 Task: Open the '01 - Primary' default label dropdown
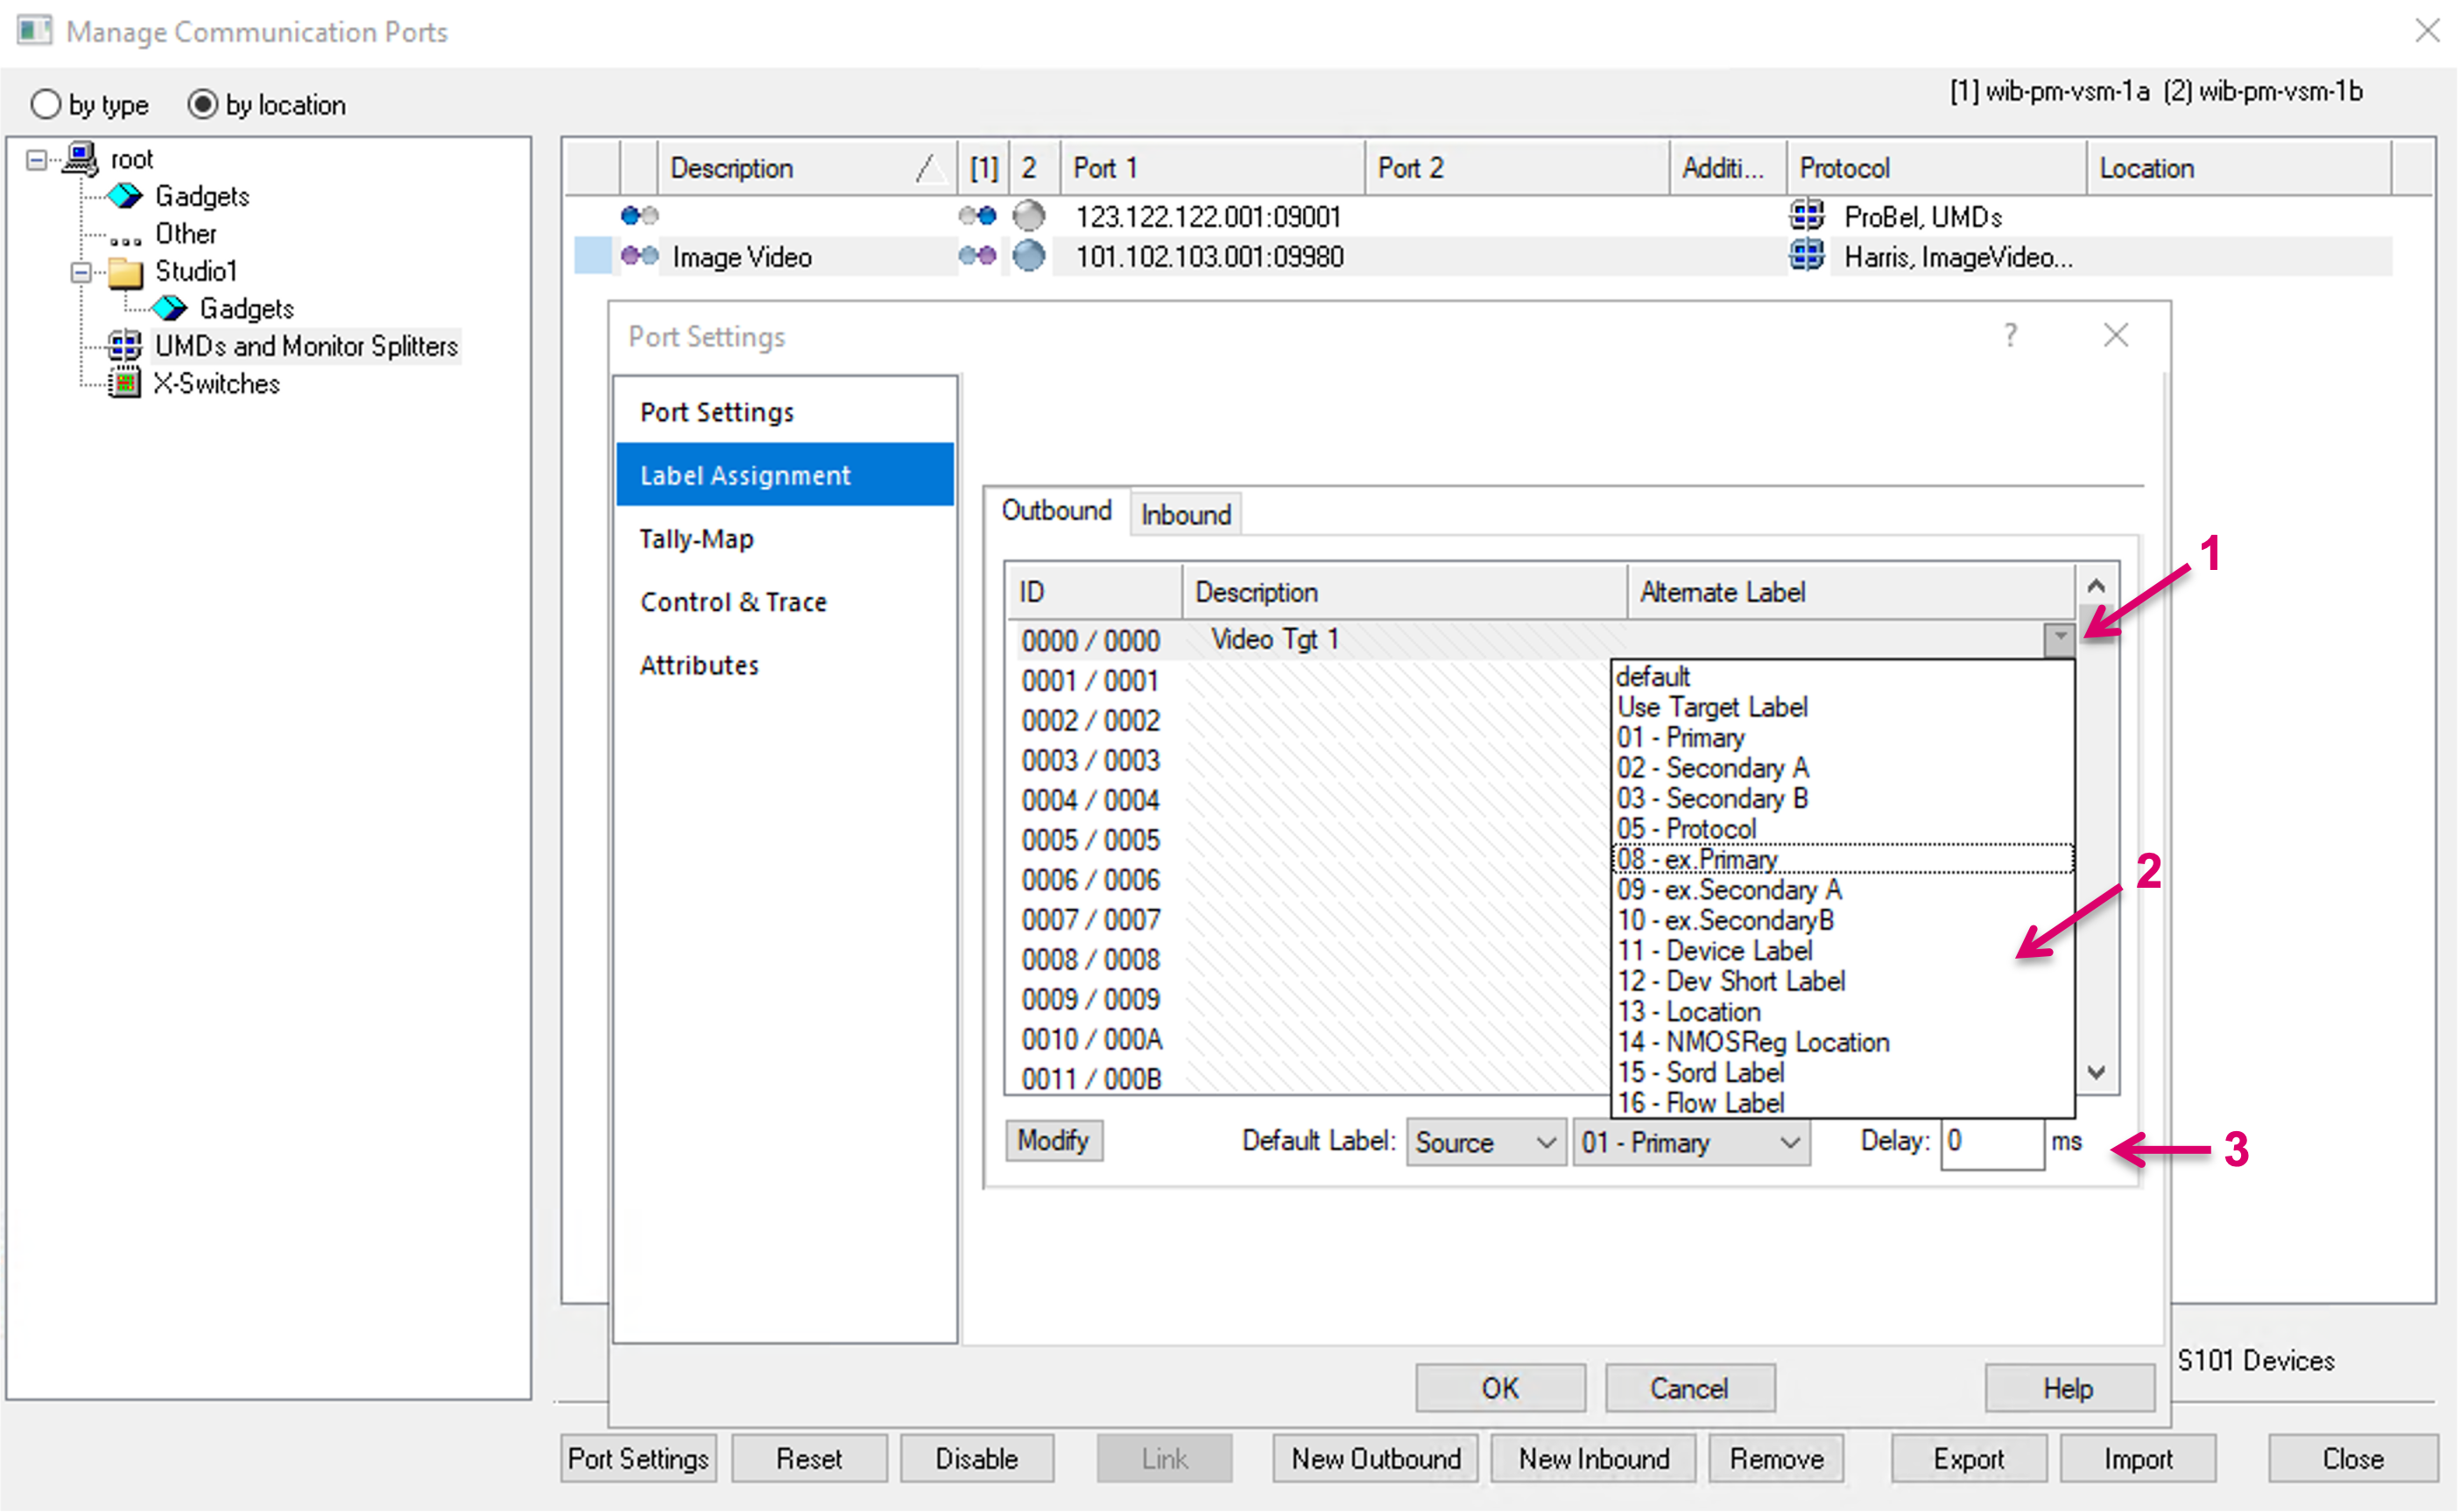pyautogui.click(x=1691, y=1142)
